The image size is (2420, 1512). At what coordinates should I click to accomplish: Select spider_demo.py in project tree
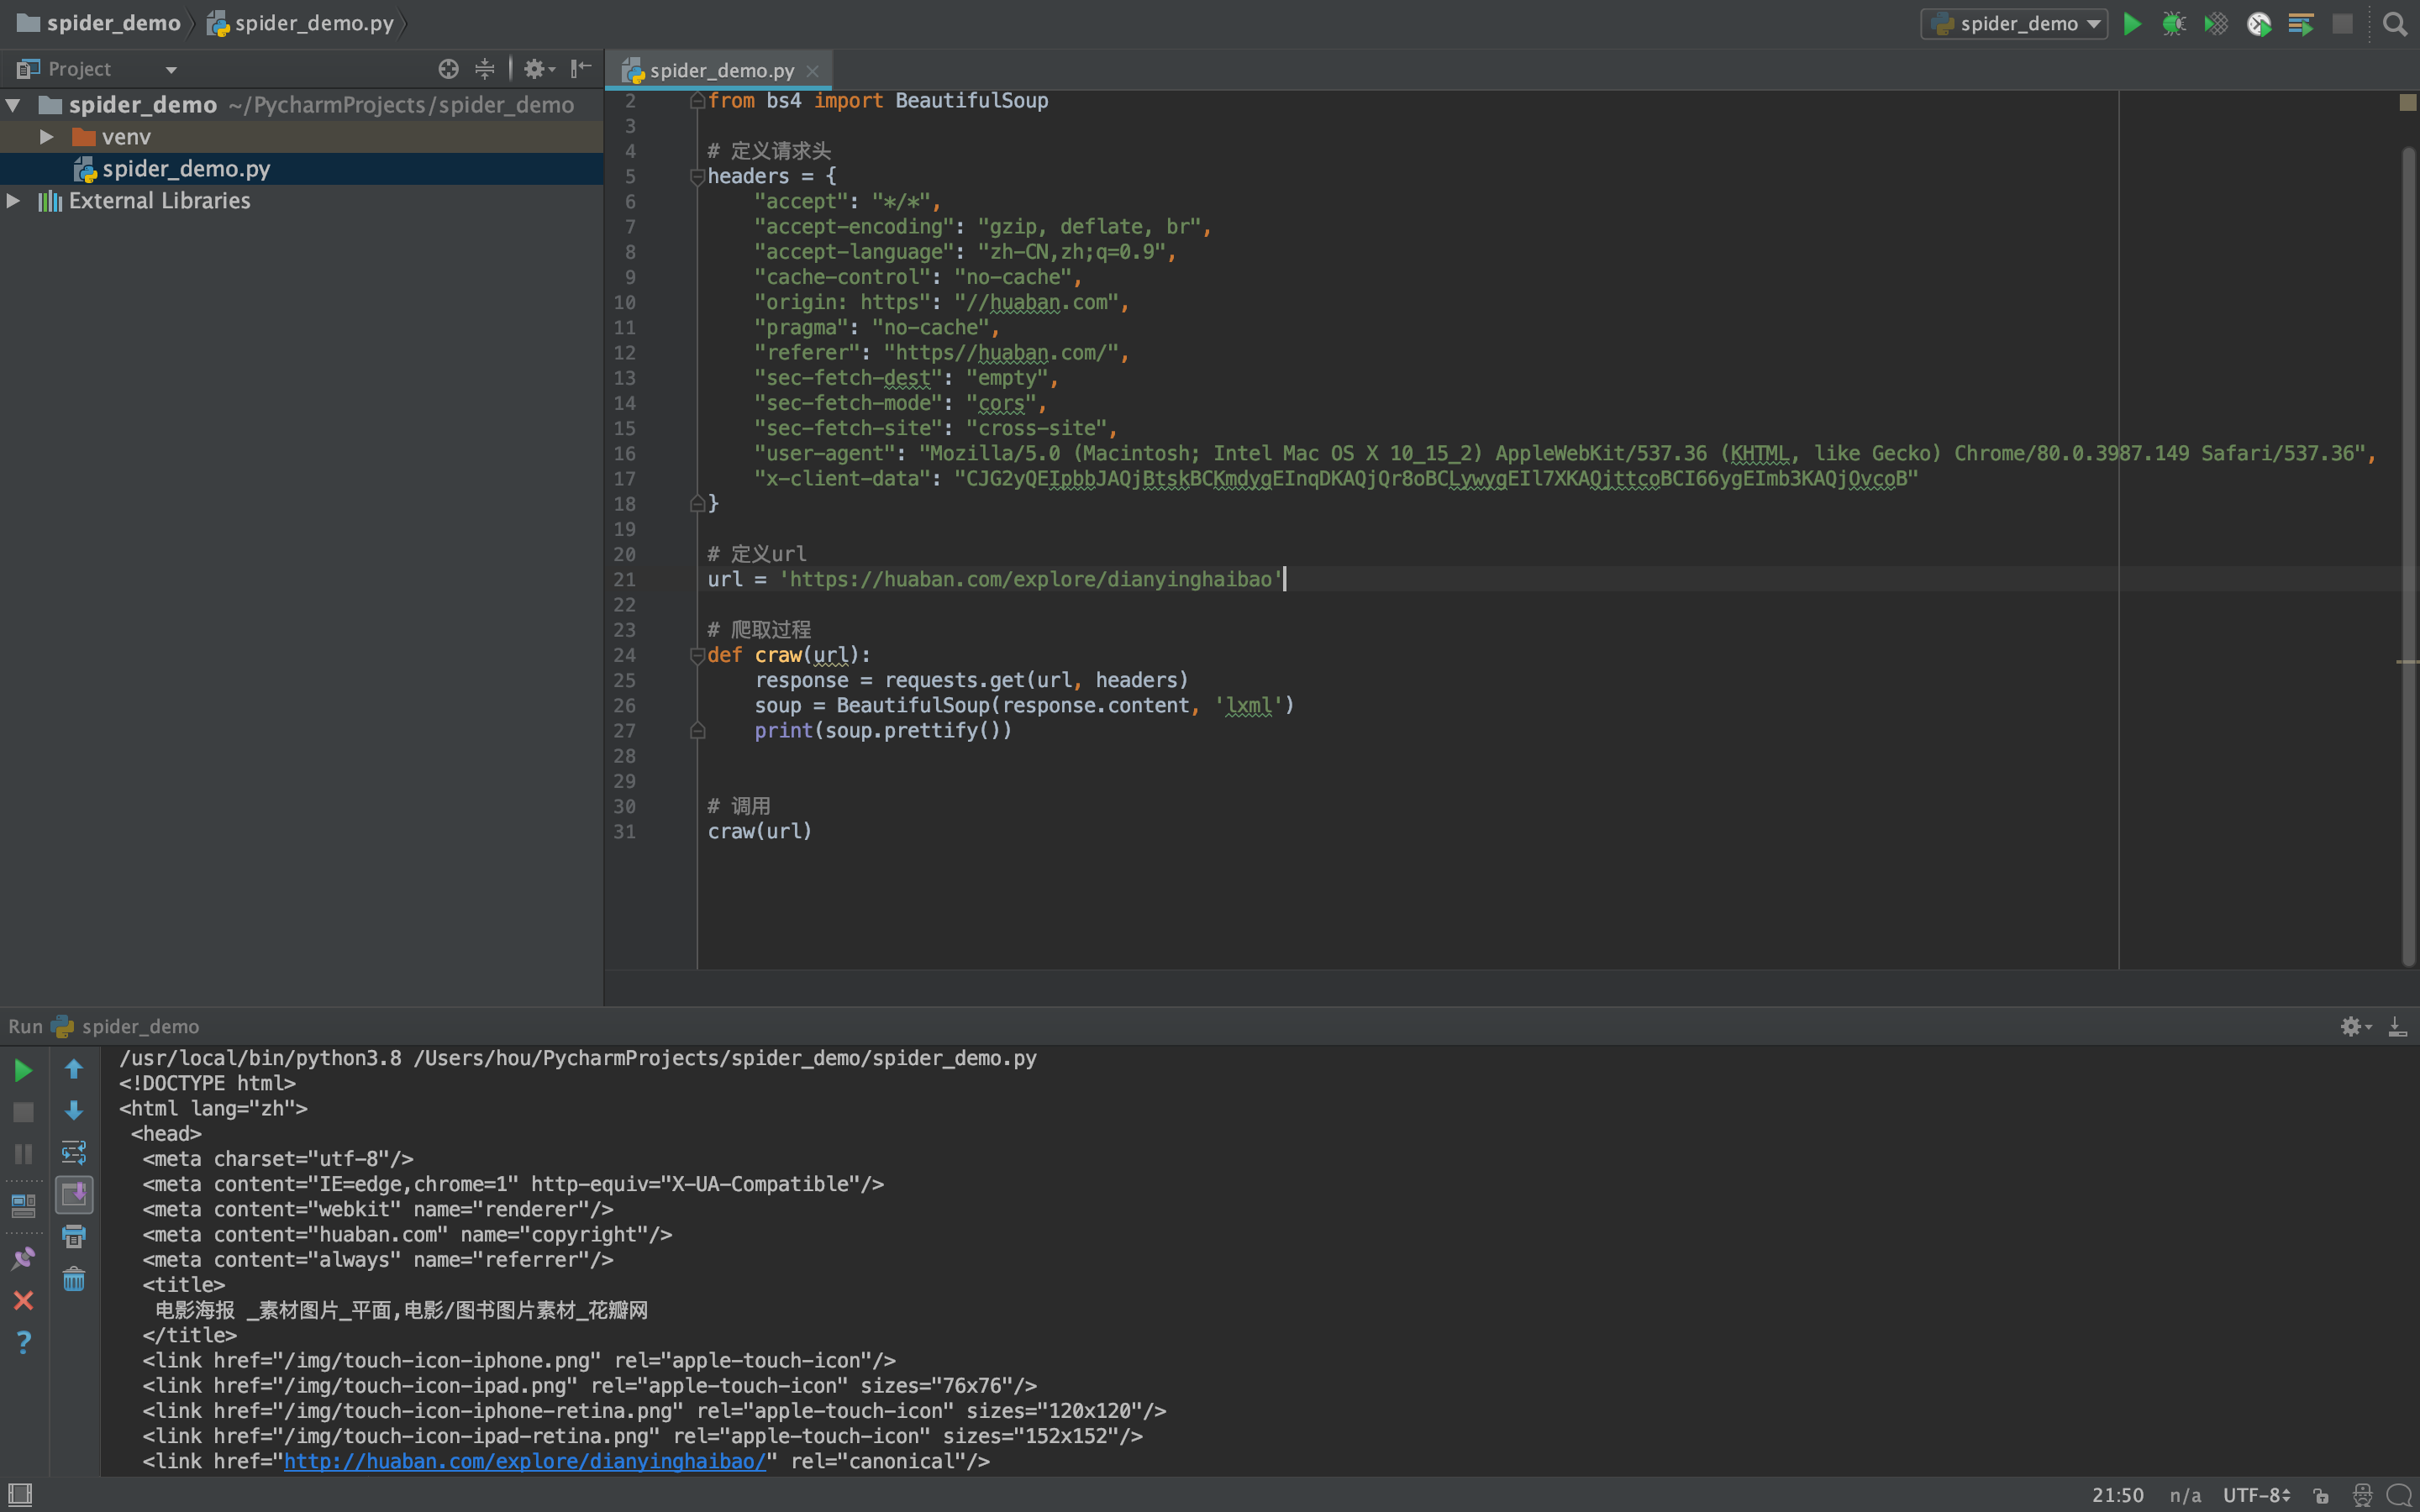[185, 169]
